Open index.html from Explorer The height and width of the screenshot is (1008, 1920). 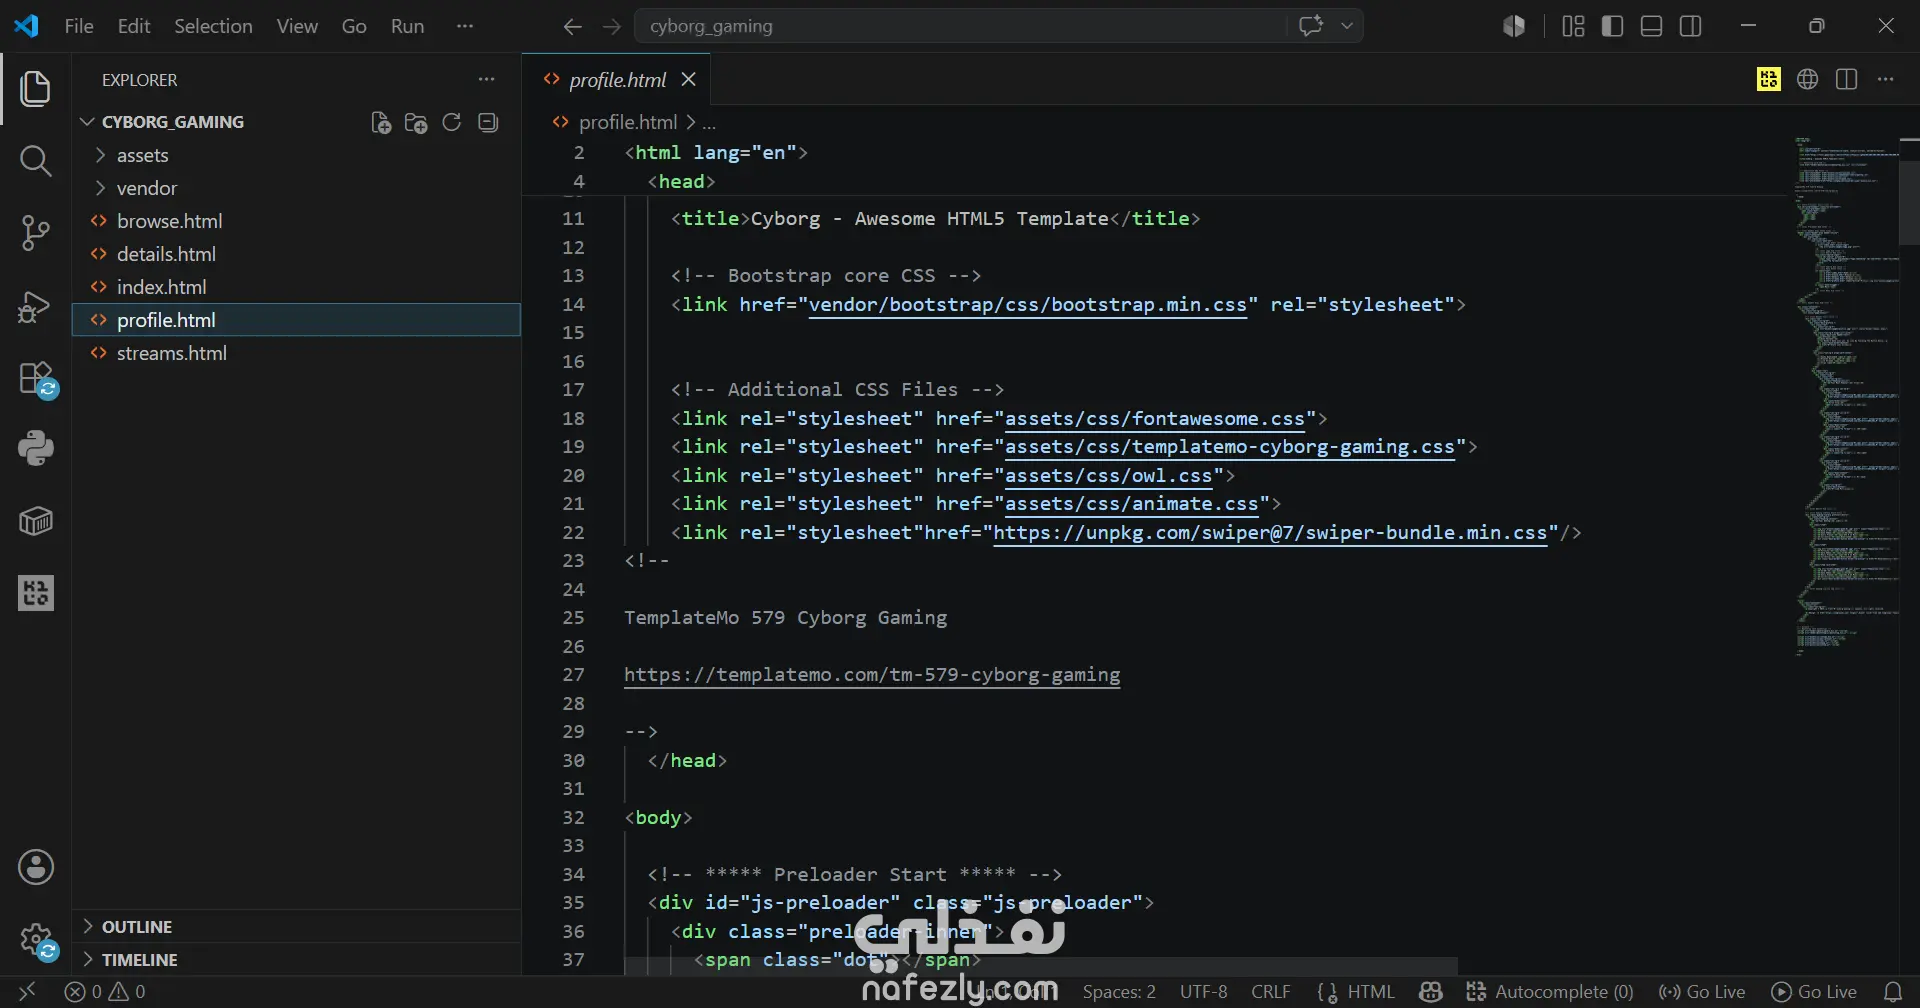[296, 287]
